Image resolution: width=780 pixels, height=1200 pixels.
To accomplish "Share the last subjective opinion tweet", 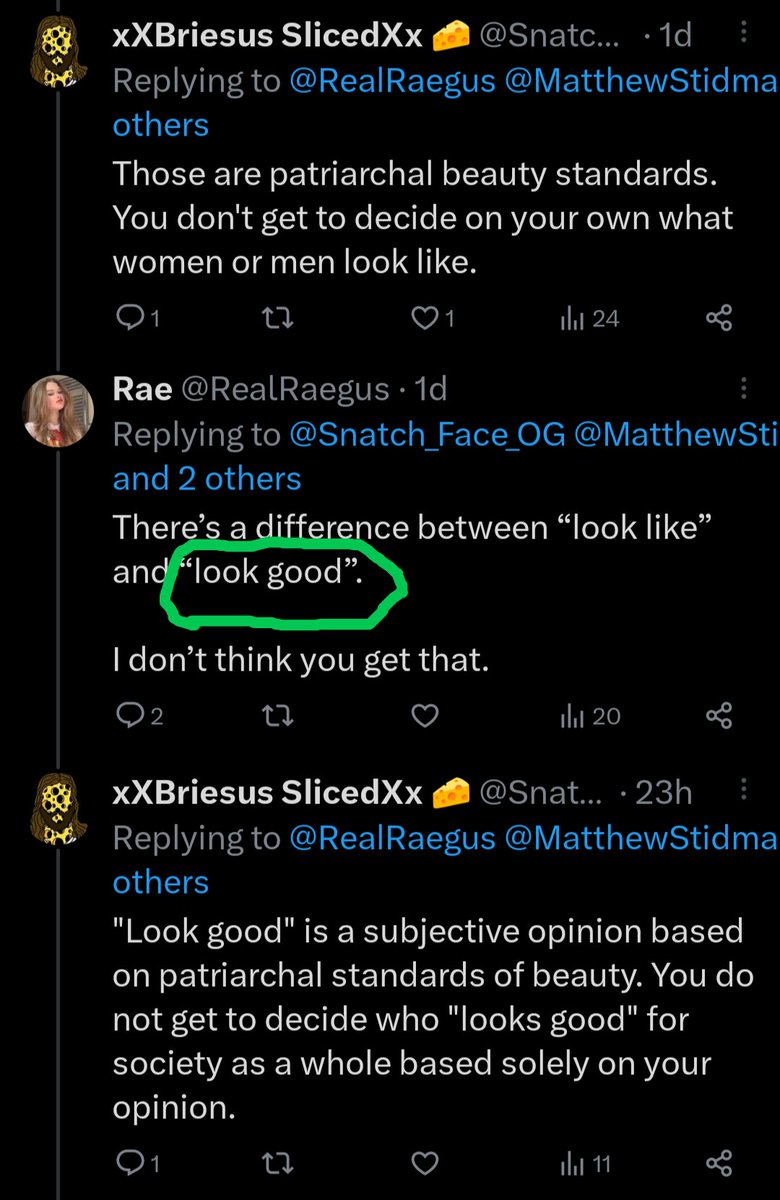I will click(x=719, y=1163).
